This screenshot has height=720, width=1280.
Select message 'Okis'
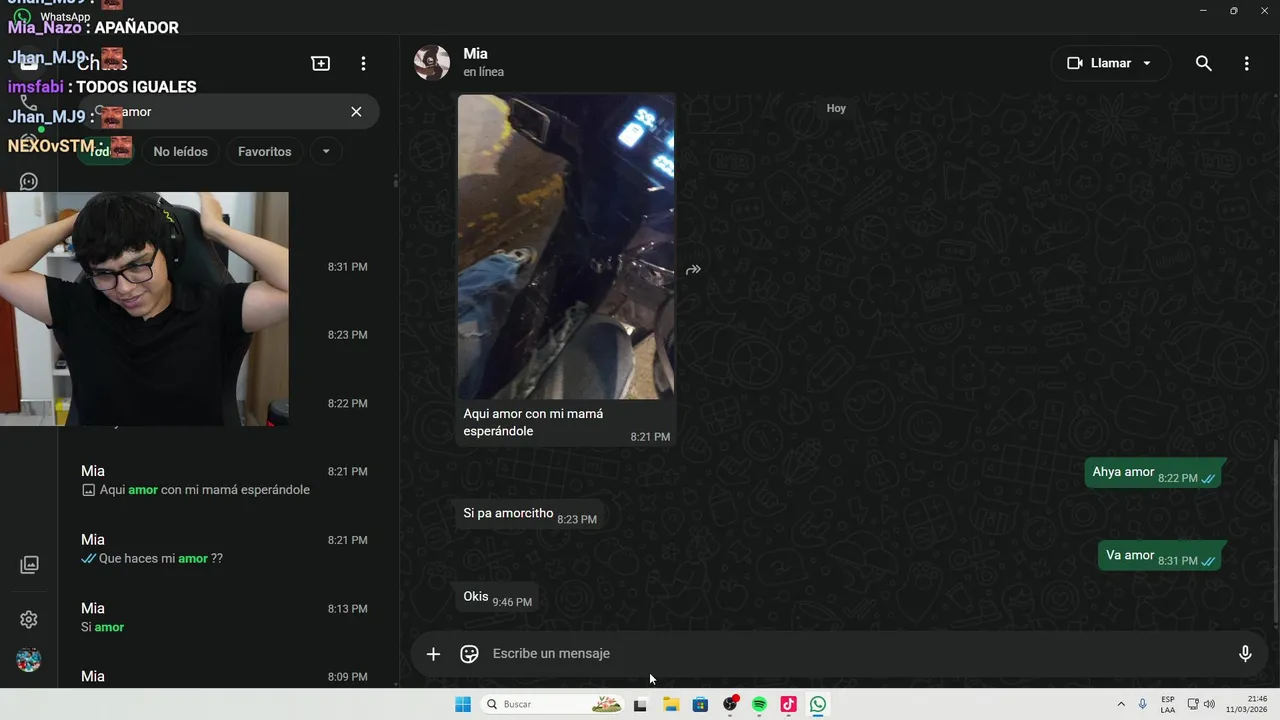tap(497, 598)
